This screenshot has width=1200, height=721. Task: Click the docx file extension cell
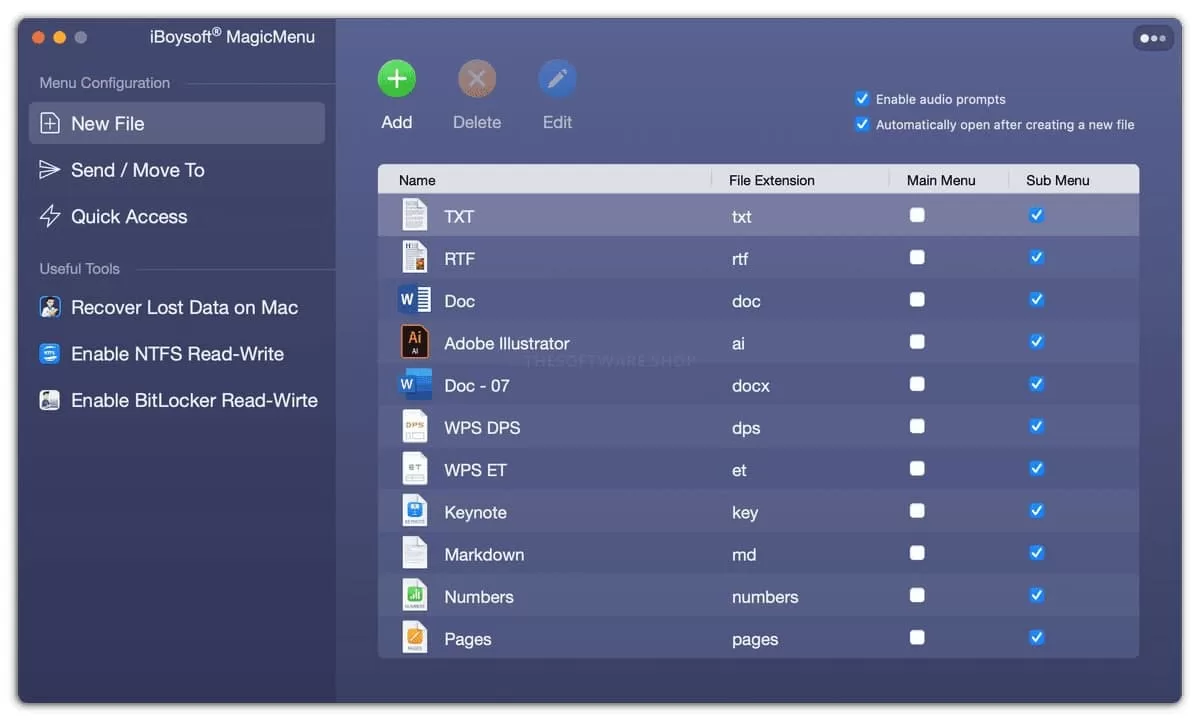(751, 386)
